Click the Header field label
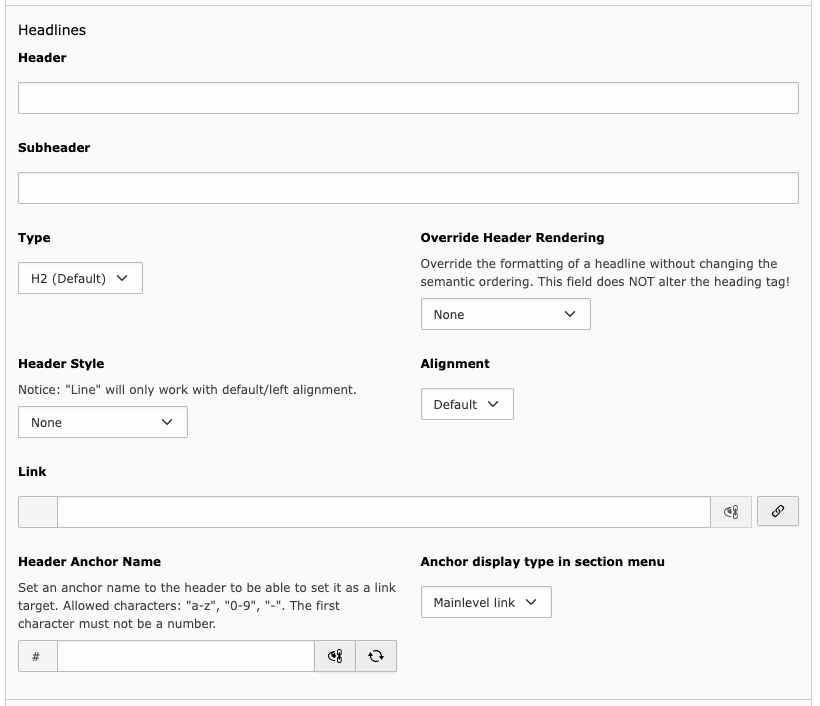The width and height of the screenshot is (820, 706). click(42, 58)
